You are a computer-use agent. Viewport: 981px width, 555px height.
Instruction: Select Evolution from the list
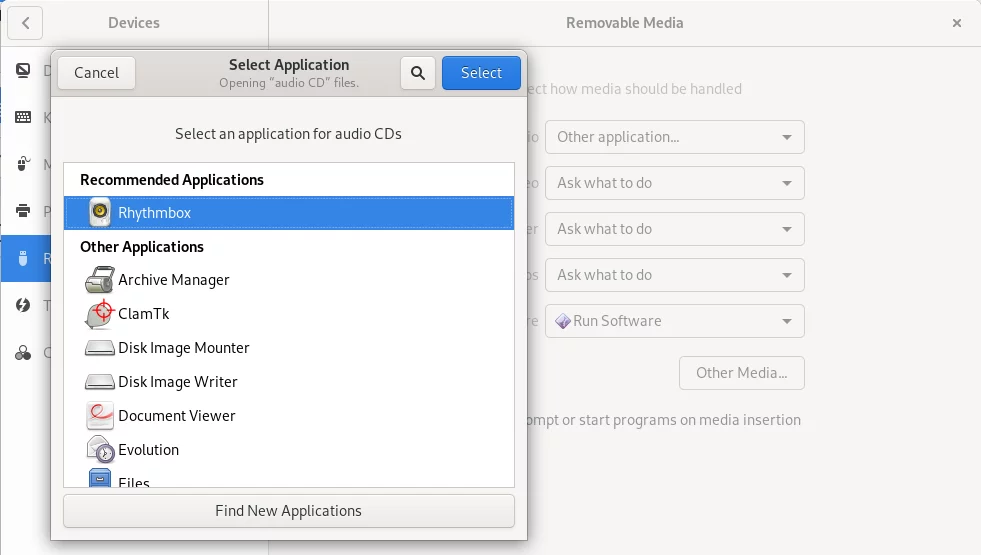point(288,449)
